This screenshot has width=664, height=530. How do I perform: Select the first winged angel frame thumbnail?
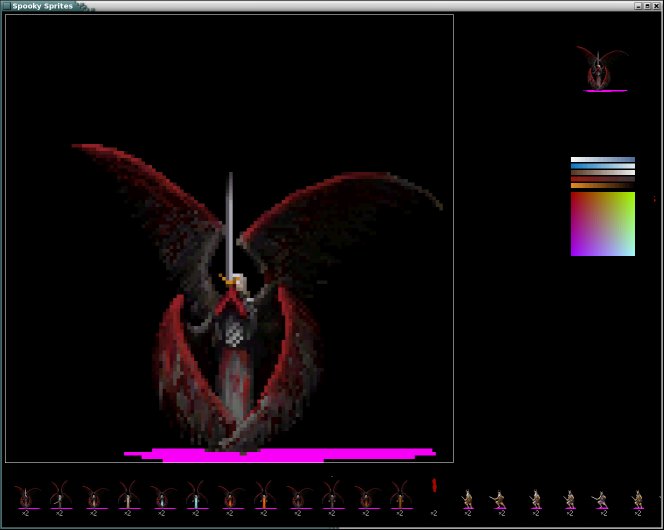point(25,496)
